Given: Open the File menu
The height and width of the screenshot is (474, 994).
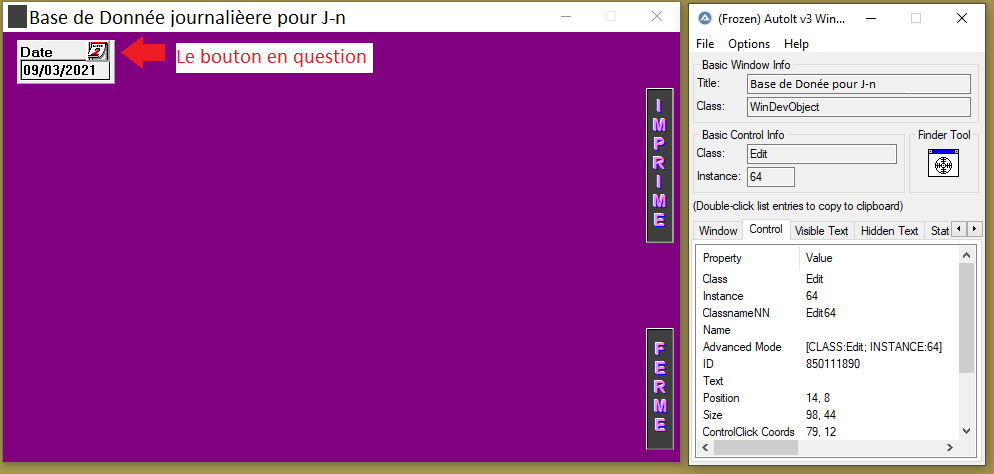Looking at the screenshot, I should click(x=705, y=44).
